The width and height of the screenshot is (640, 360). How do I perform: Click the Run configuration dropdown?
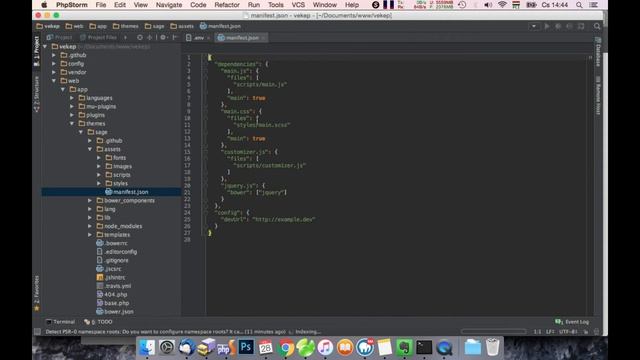(x=533, y=26)
